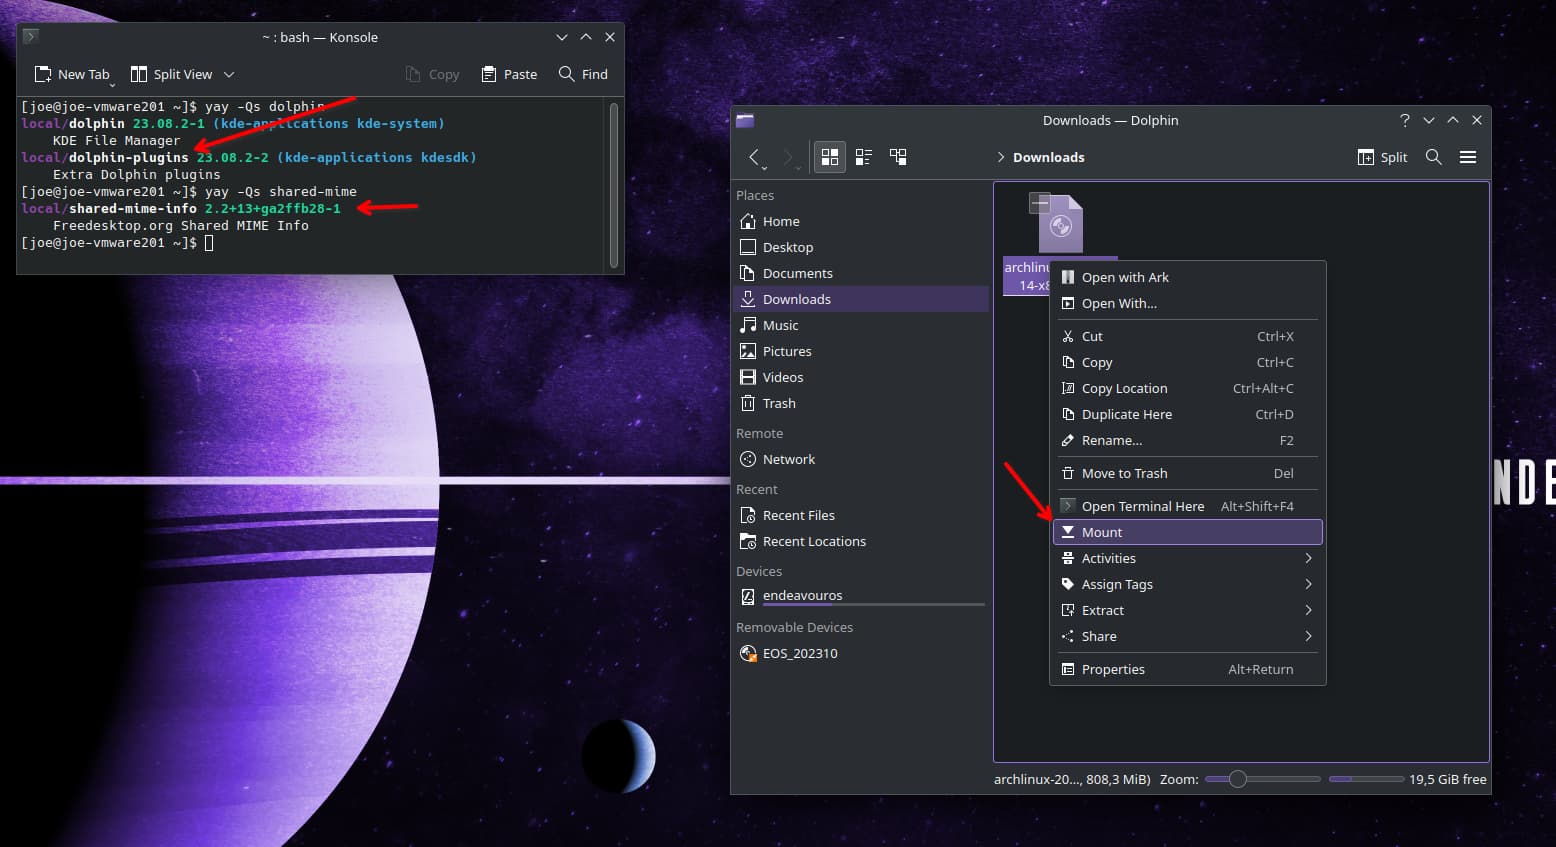Select Copy in the context menu

point(1188,362)
